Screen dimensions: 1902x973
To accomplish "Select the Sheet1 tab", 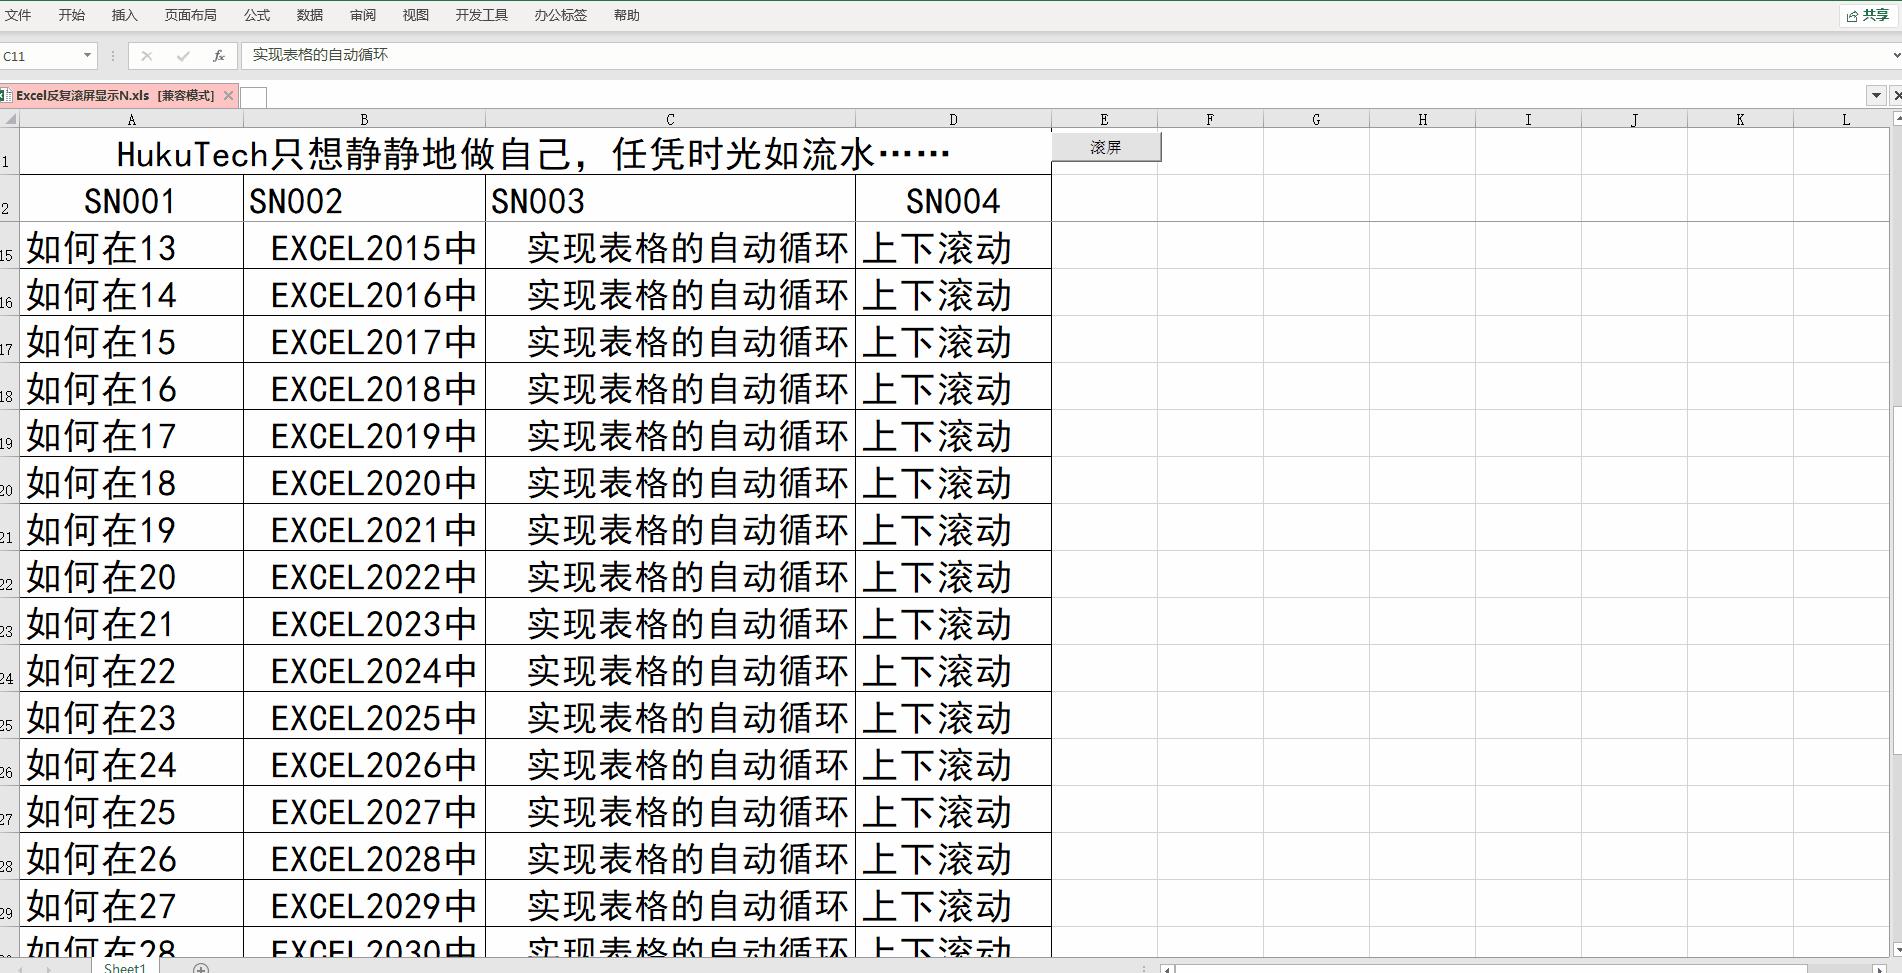I will 125,968.
